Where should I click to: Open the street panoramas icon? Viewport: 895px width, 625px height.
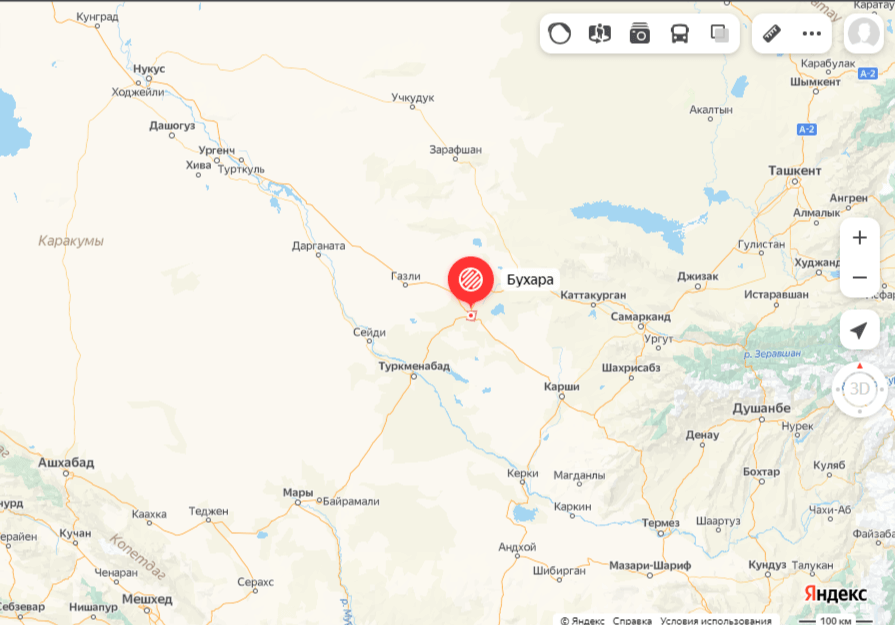click(599, 34)
